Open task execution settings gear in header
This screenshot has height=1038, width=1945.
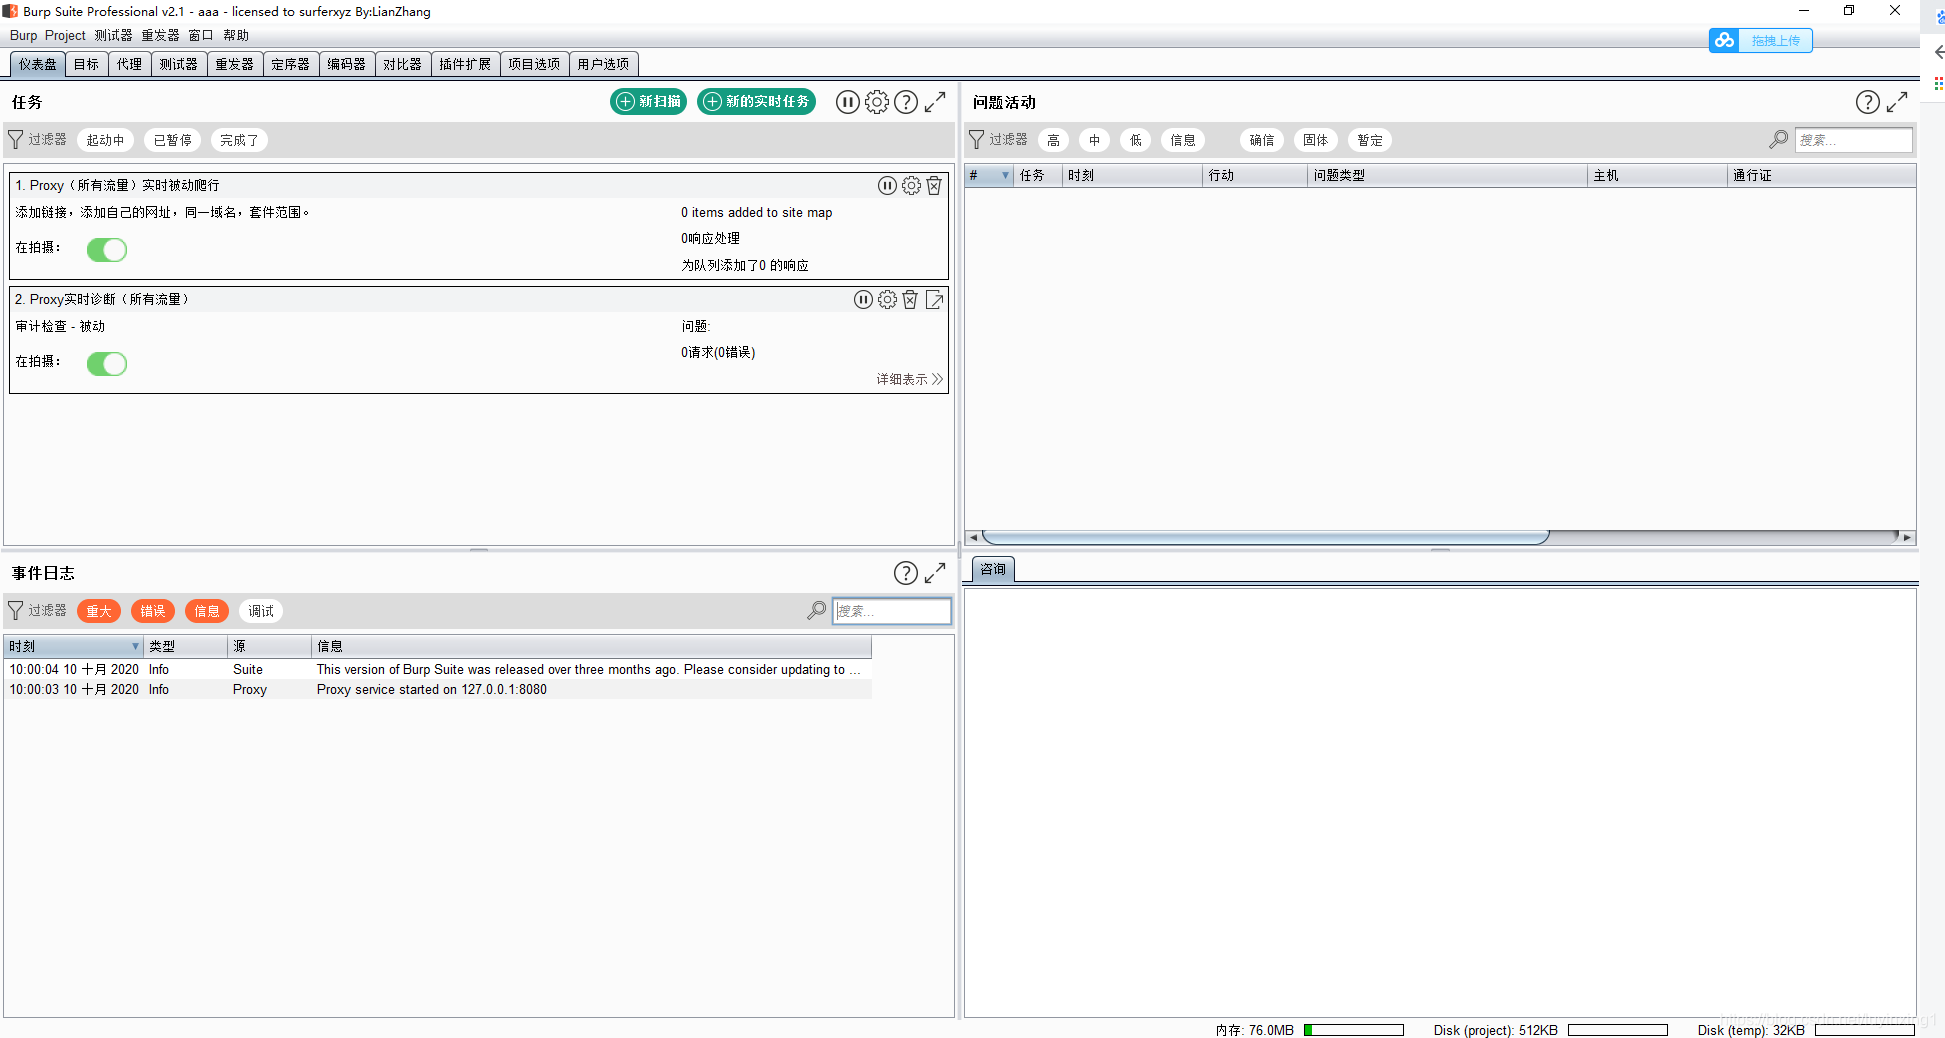(877, 102)
